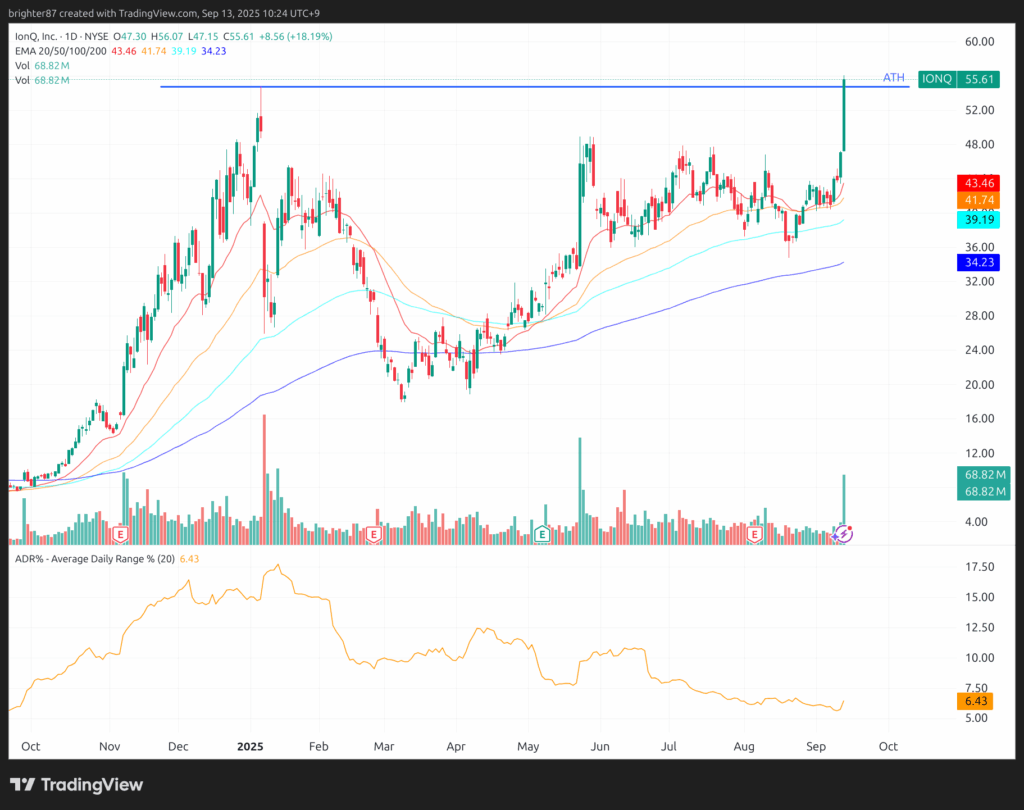
Task: Click the blue ATH line label
Action: 893,78
